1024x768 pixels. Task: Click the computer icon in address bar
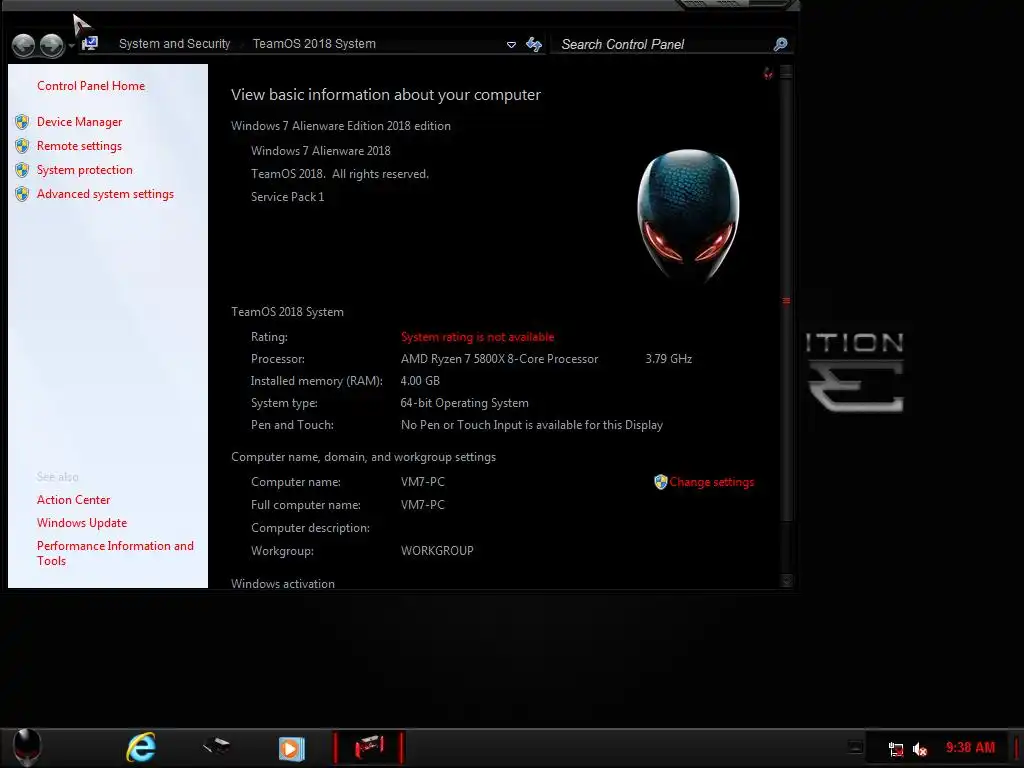coord(89,44)
